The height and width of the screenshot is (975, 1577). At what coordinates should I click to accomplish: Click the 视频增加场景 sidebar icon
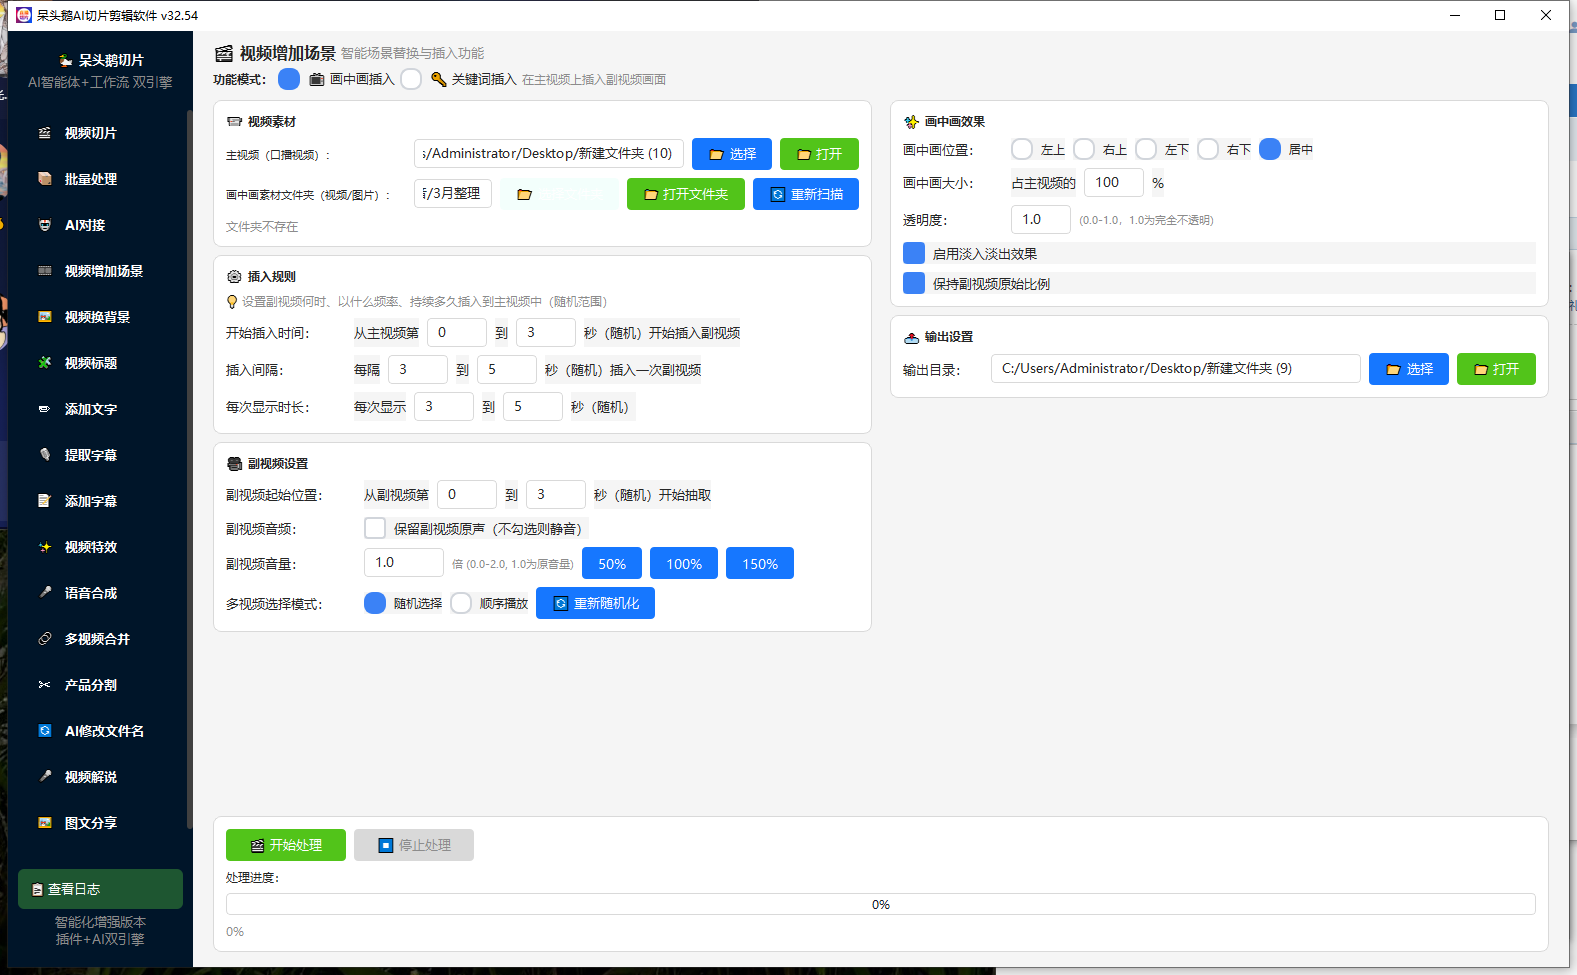click(x=44, y=271)
